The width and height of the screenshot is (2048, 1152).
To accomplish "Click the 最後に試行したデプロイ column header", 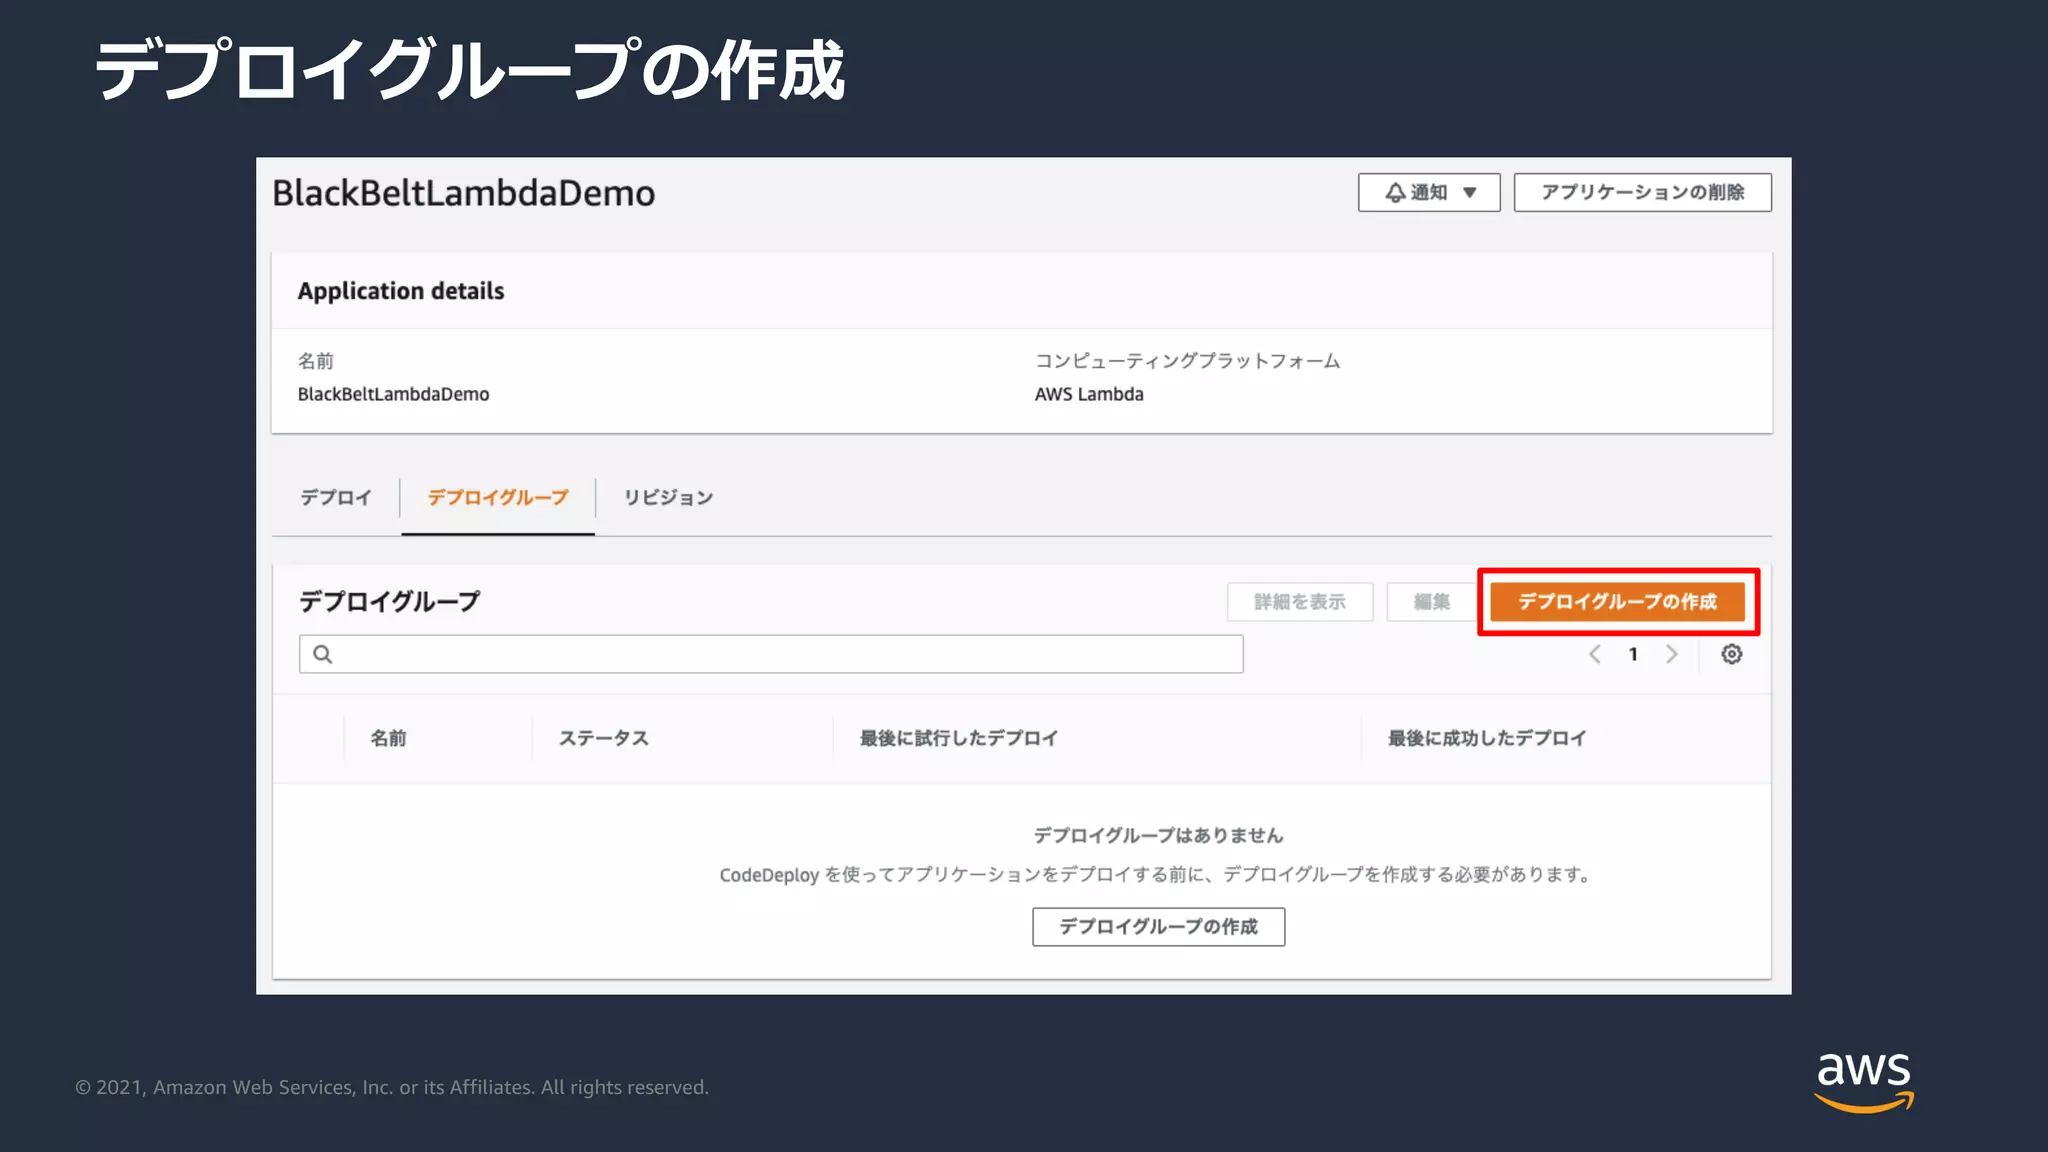I will (959, 738).
